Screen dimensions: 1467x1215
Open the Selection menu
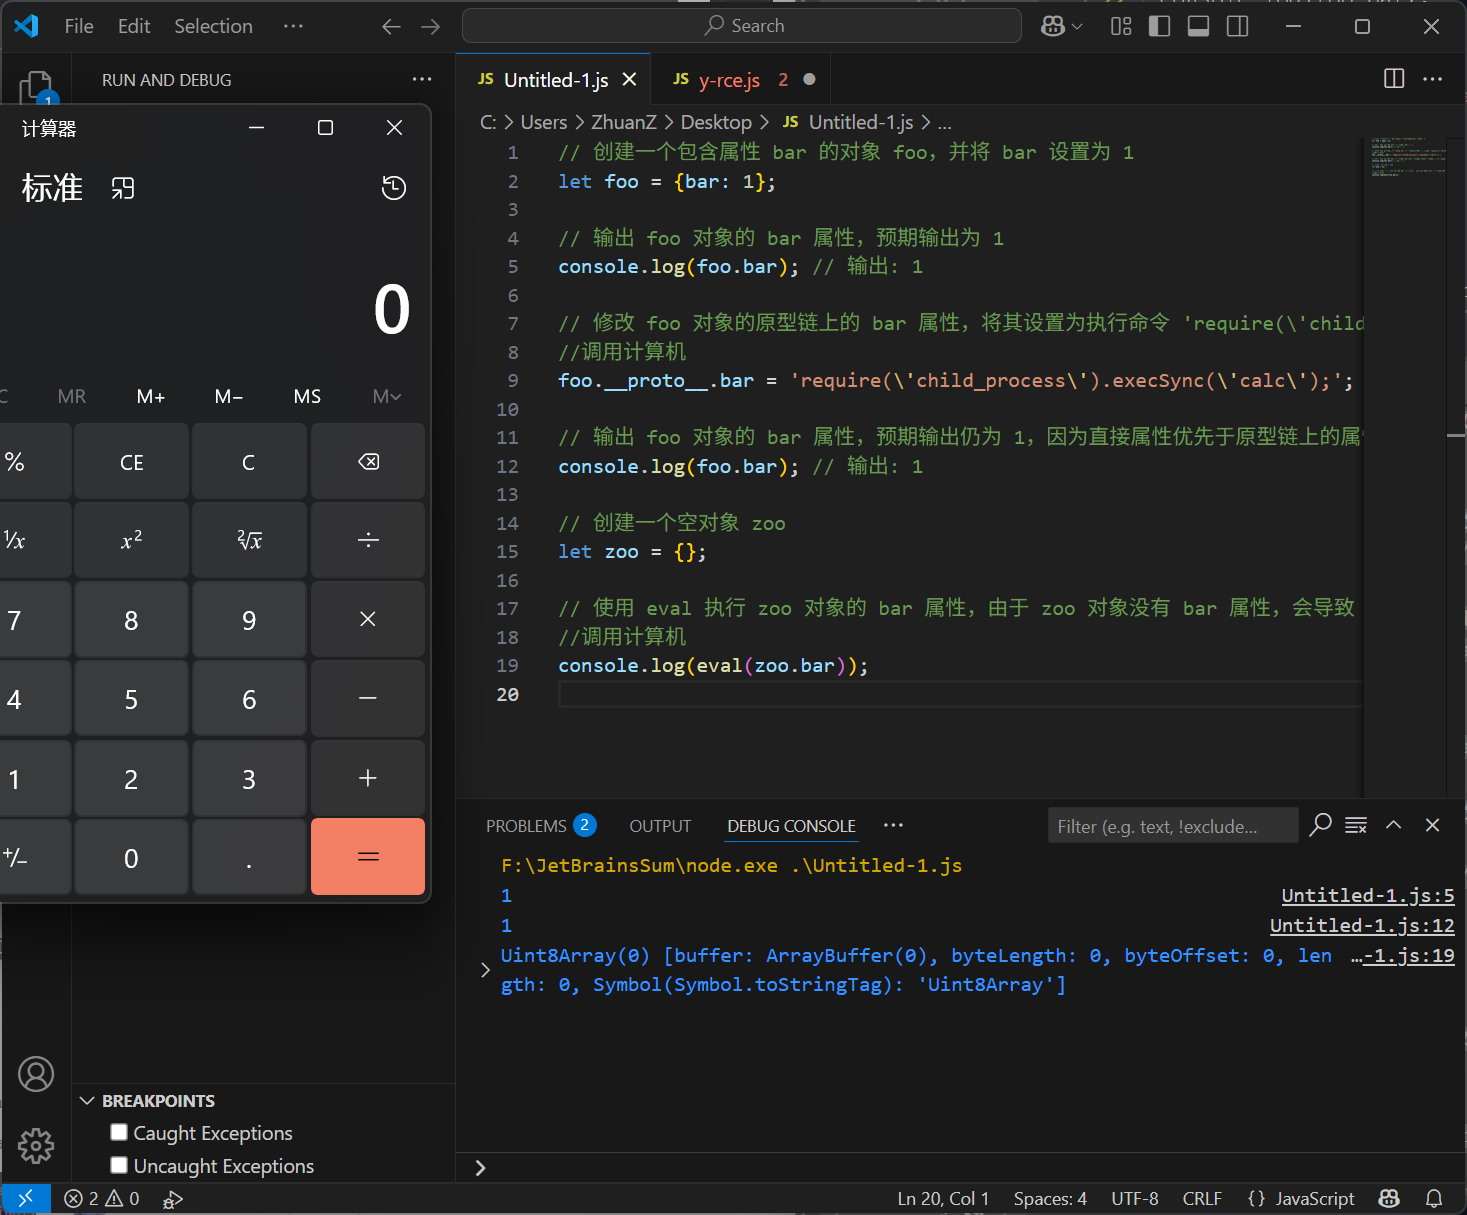(x=213, y=26)
